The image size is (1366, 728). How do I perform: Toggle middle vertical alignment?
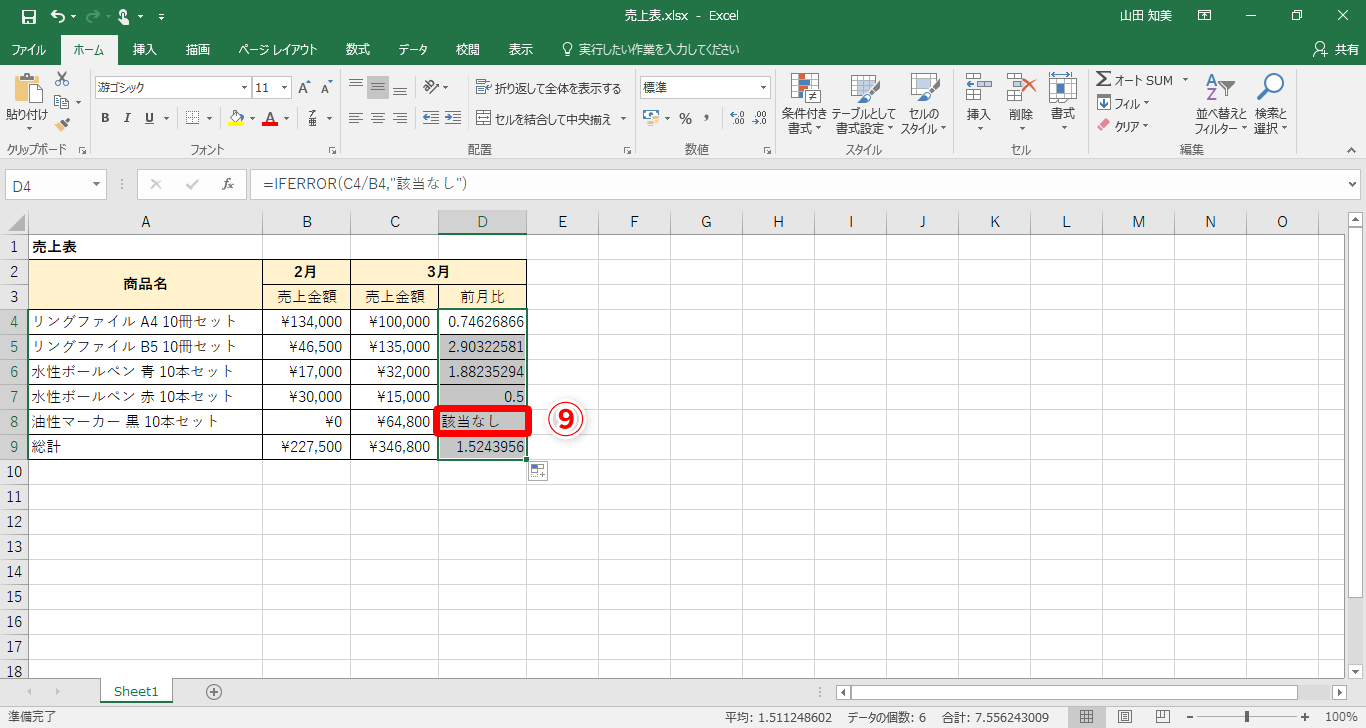point(378,88)
